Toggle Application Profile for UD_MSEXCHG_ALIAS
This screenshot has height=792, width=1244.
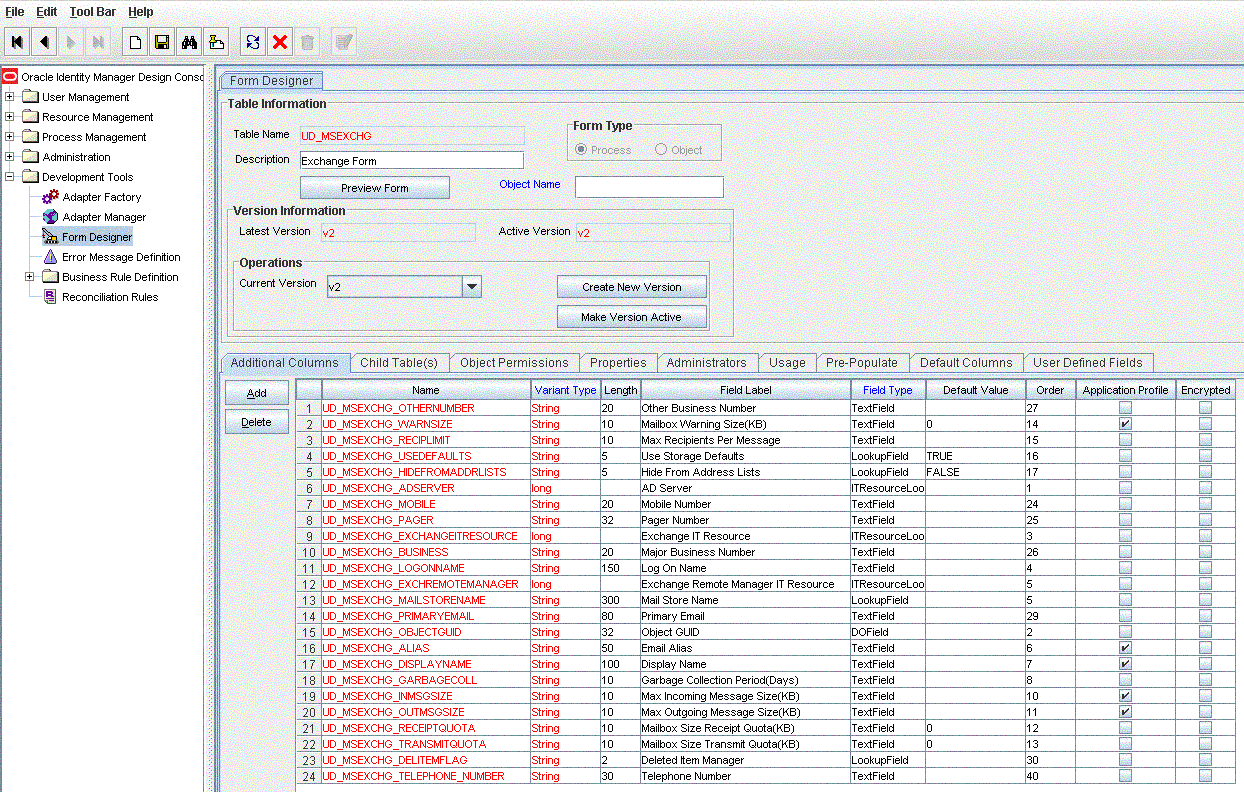click(x=1125, y=648)
